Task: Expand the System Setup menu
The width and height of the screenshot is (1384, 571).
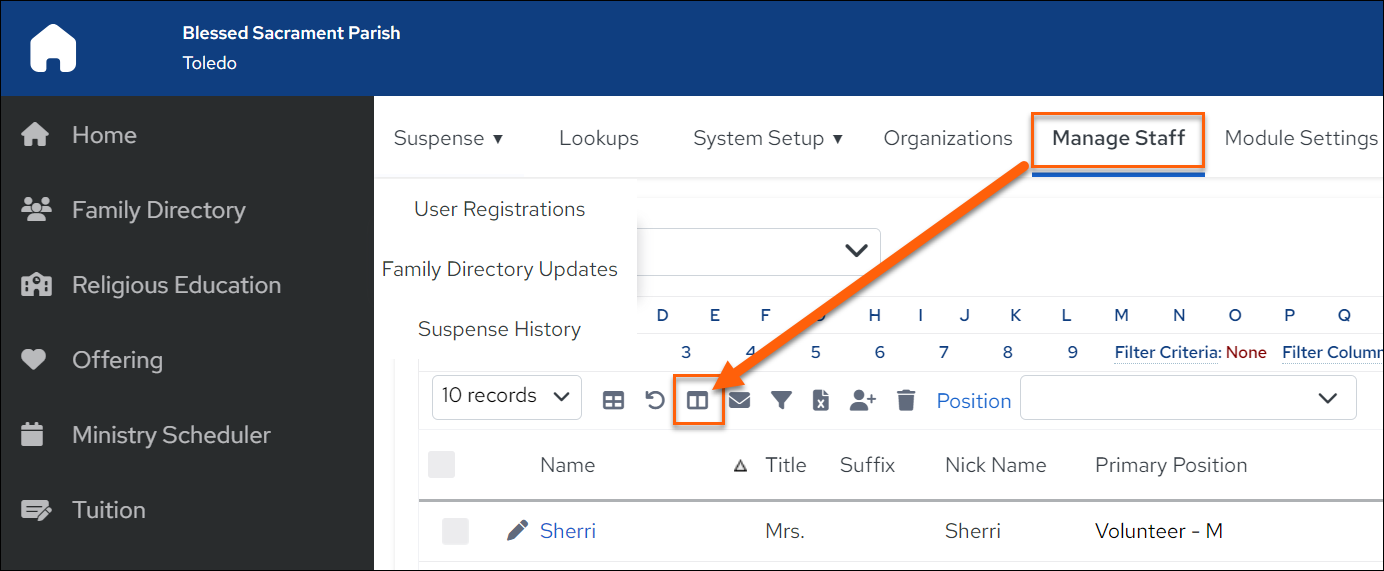Action: 768,139
